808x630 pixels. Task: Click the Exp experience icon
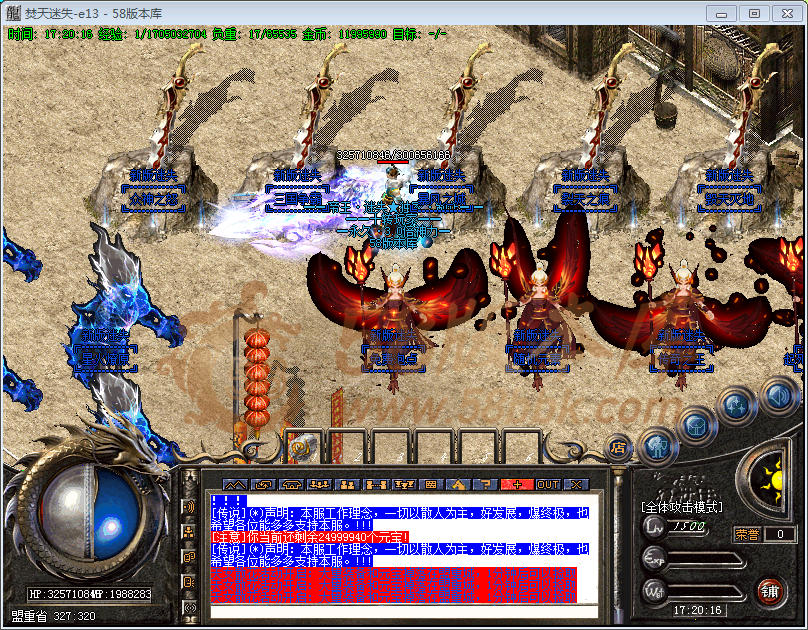pos(654,558)
